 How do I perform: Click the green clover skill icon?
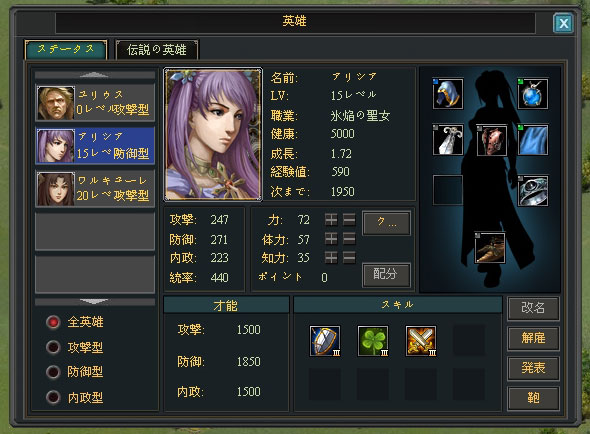(x=373, y=341)
